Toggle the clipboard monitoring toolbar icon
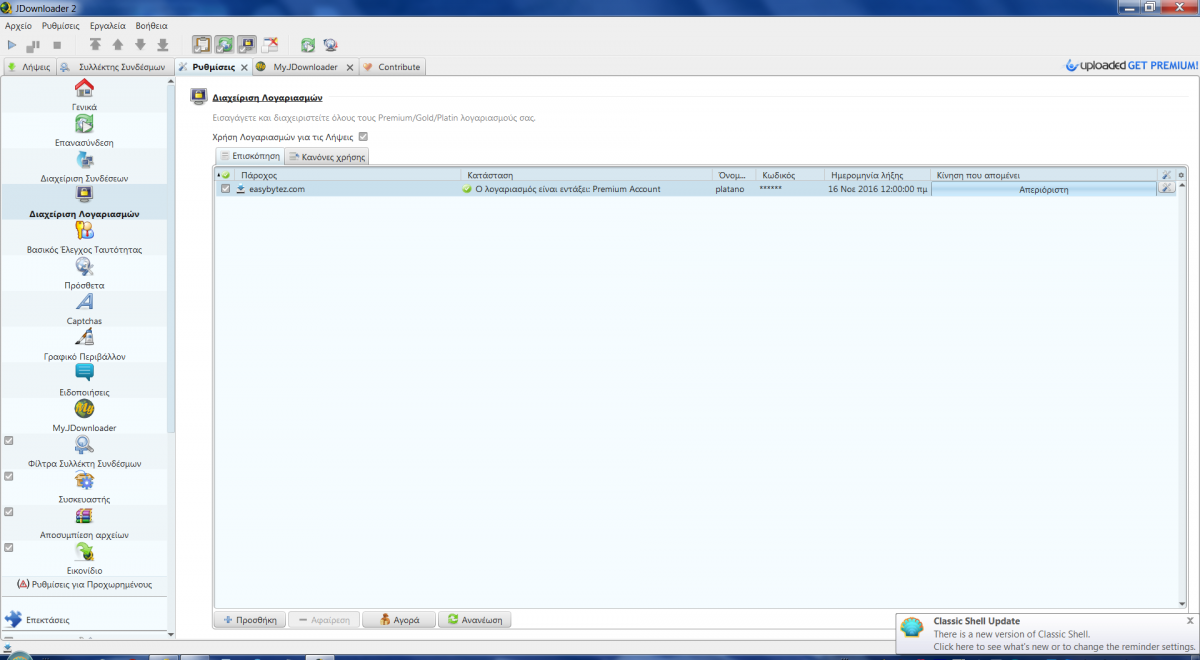 [x=202, y=45]
